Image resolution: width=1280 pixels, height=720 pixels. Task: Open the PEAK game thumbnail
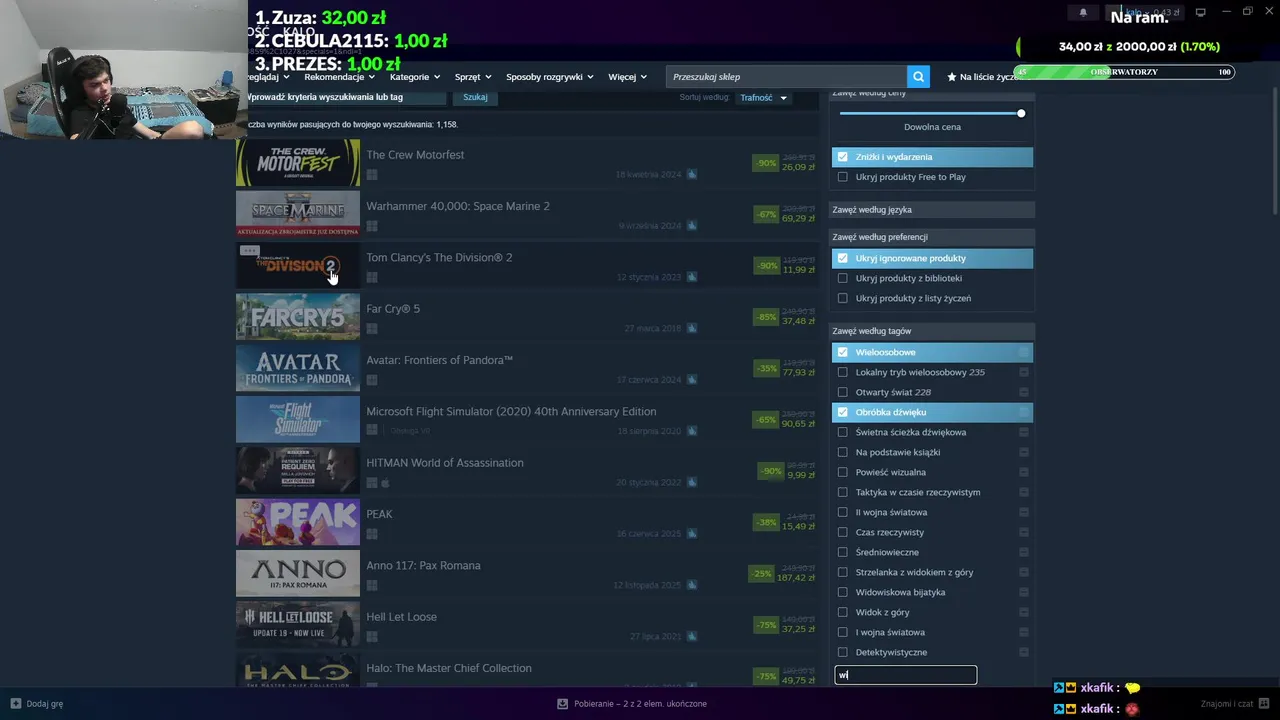298,522
